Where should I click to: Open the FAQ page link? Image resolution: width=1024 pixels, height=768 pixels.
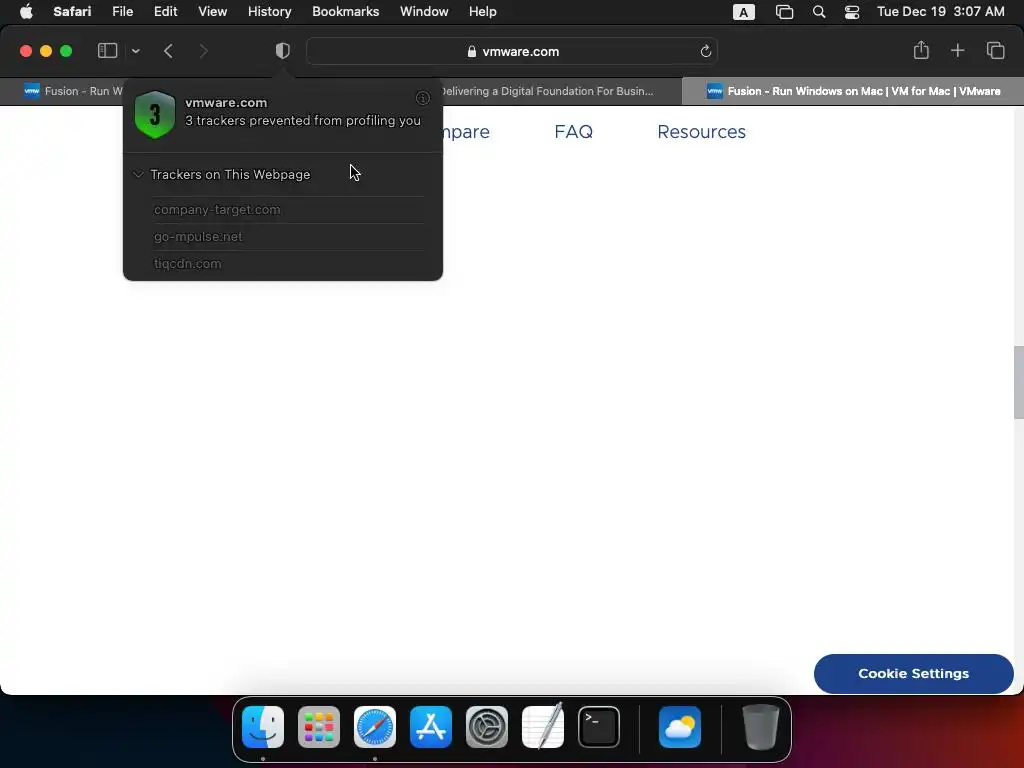[x=573, y=131]
